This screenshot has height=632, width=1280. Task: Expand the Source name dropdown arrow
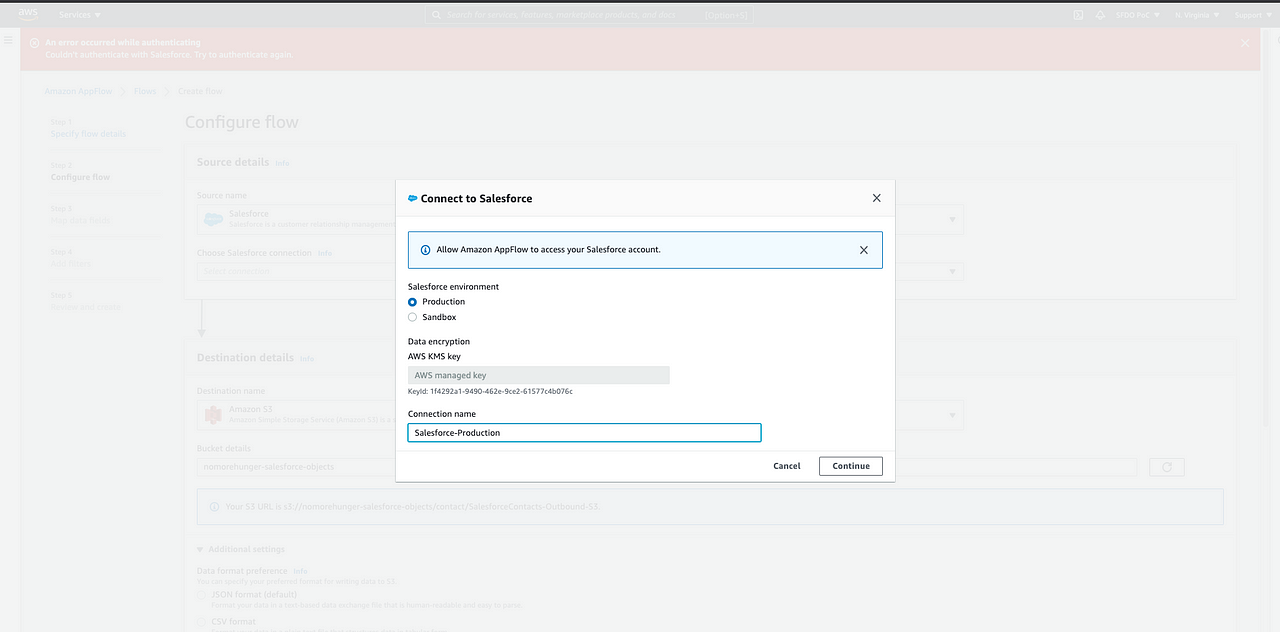click(x=952, y=219)
